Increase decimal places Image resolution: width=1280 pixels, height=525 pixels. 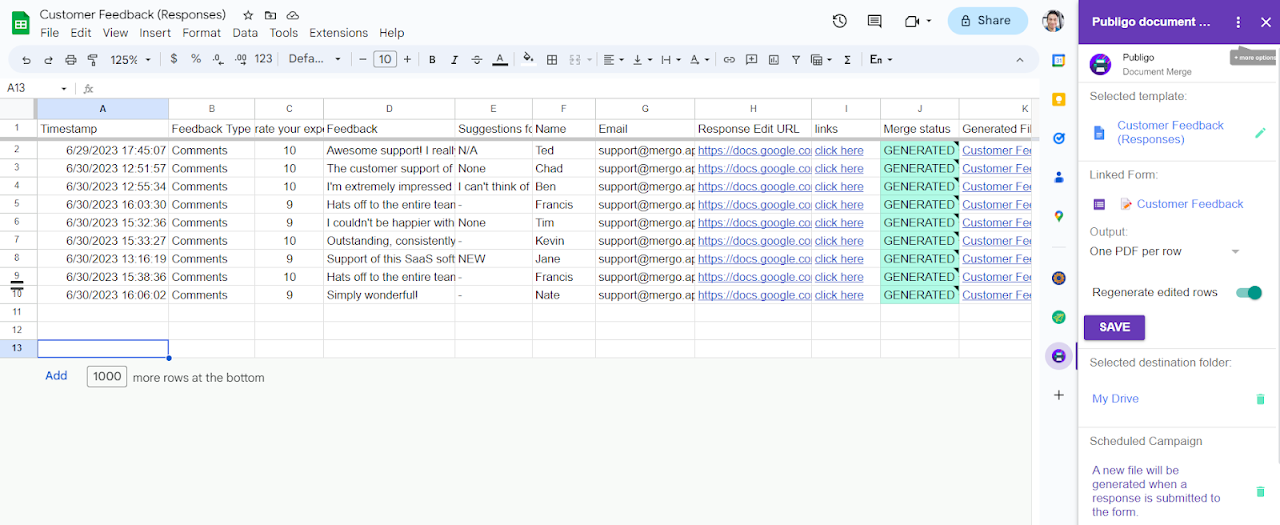[x=240, y=60]
